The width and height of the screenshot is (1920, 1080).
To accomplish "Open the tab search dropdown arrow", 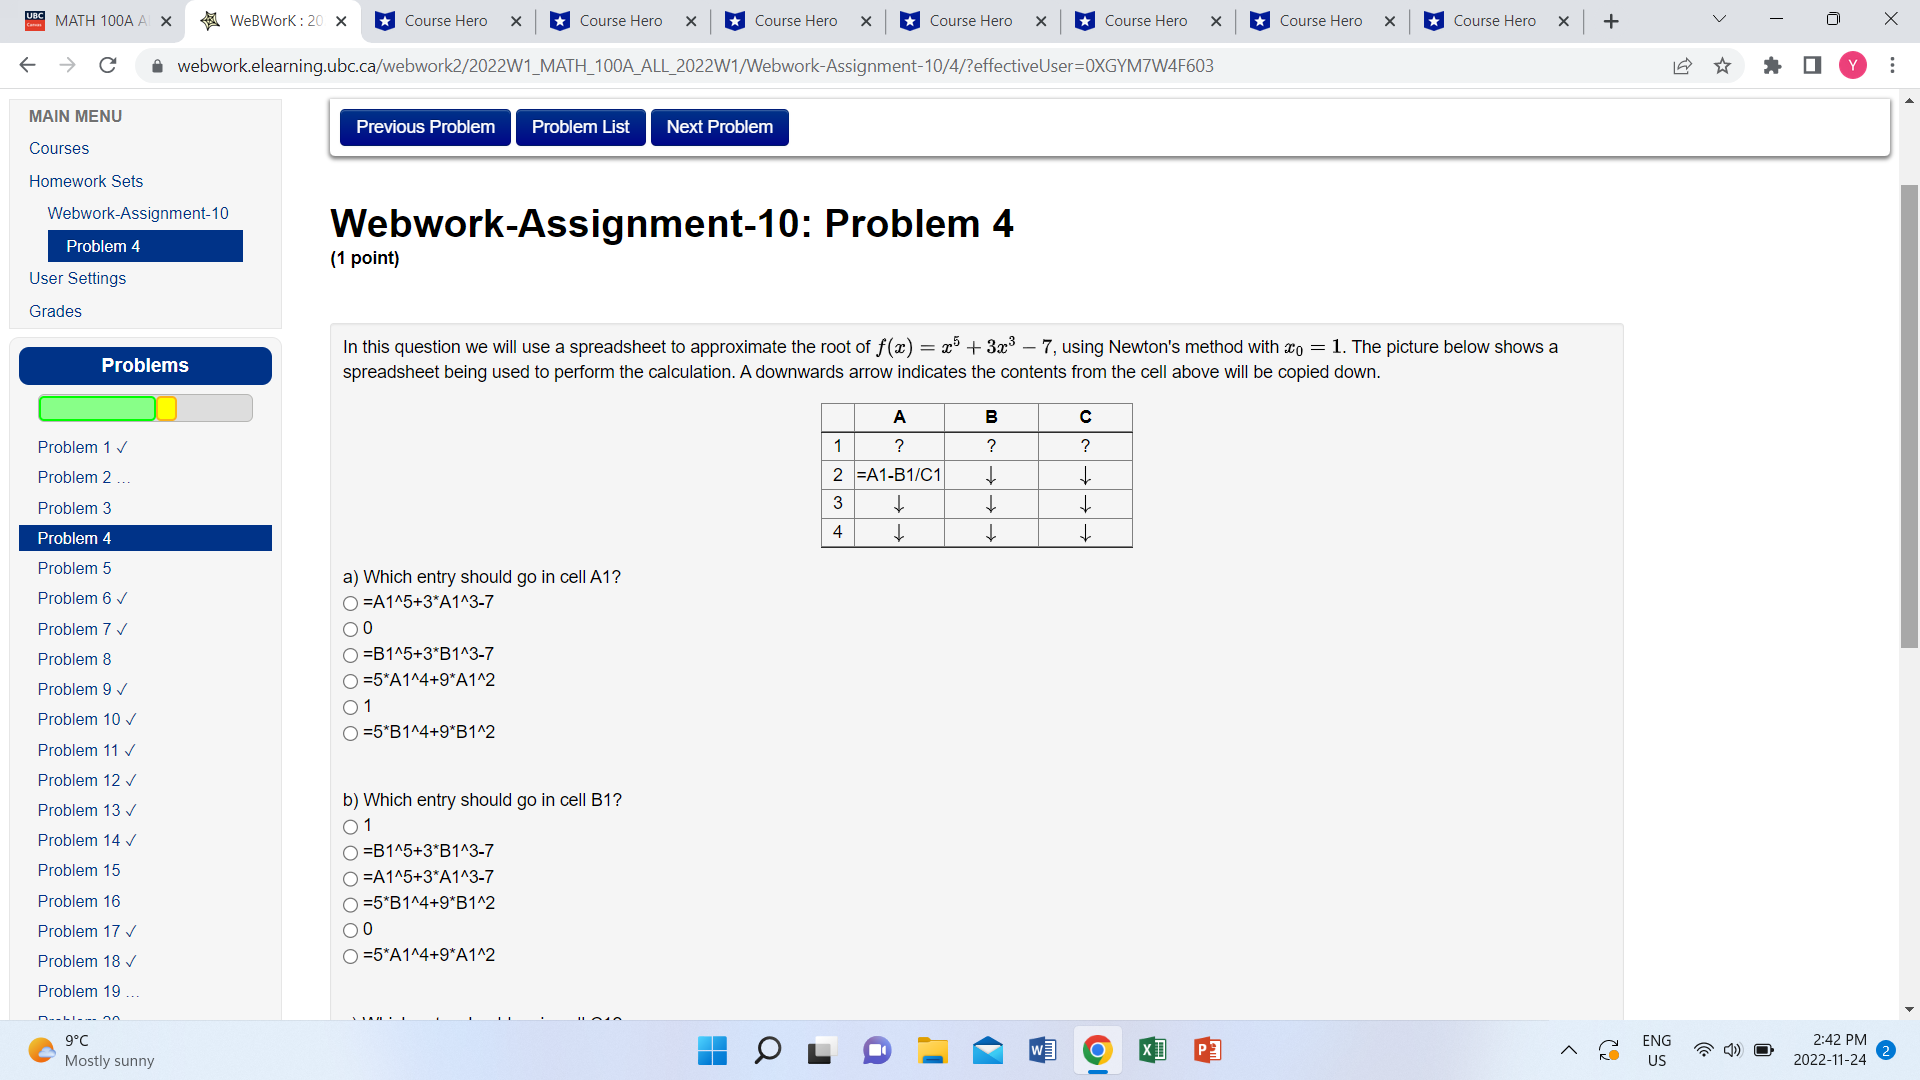I will tap(1718, 19).
